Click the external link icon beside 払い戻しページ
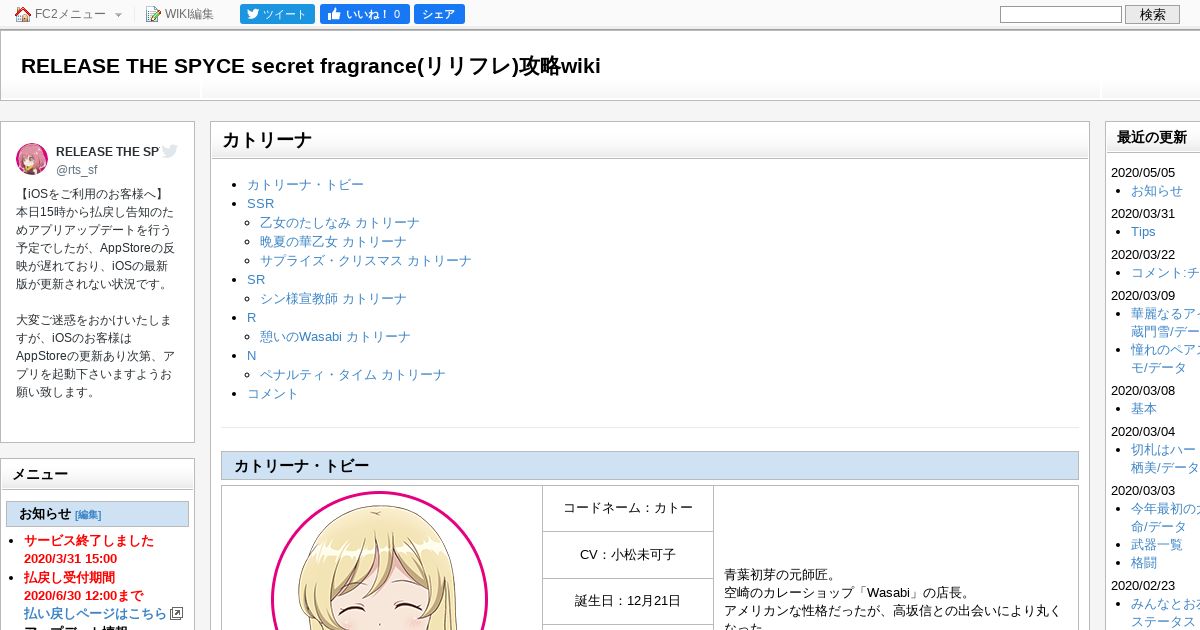 [177, 614]
